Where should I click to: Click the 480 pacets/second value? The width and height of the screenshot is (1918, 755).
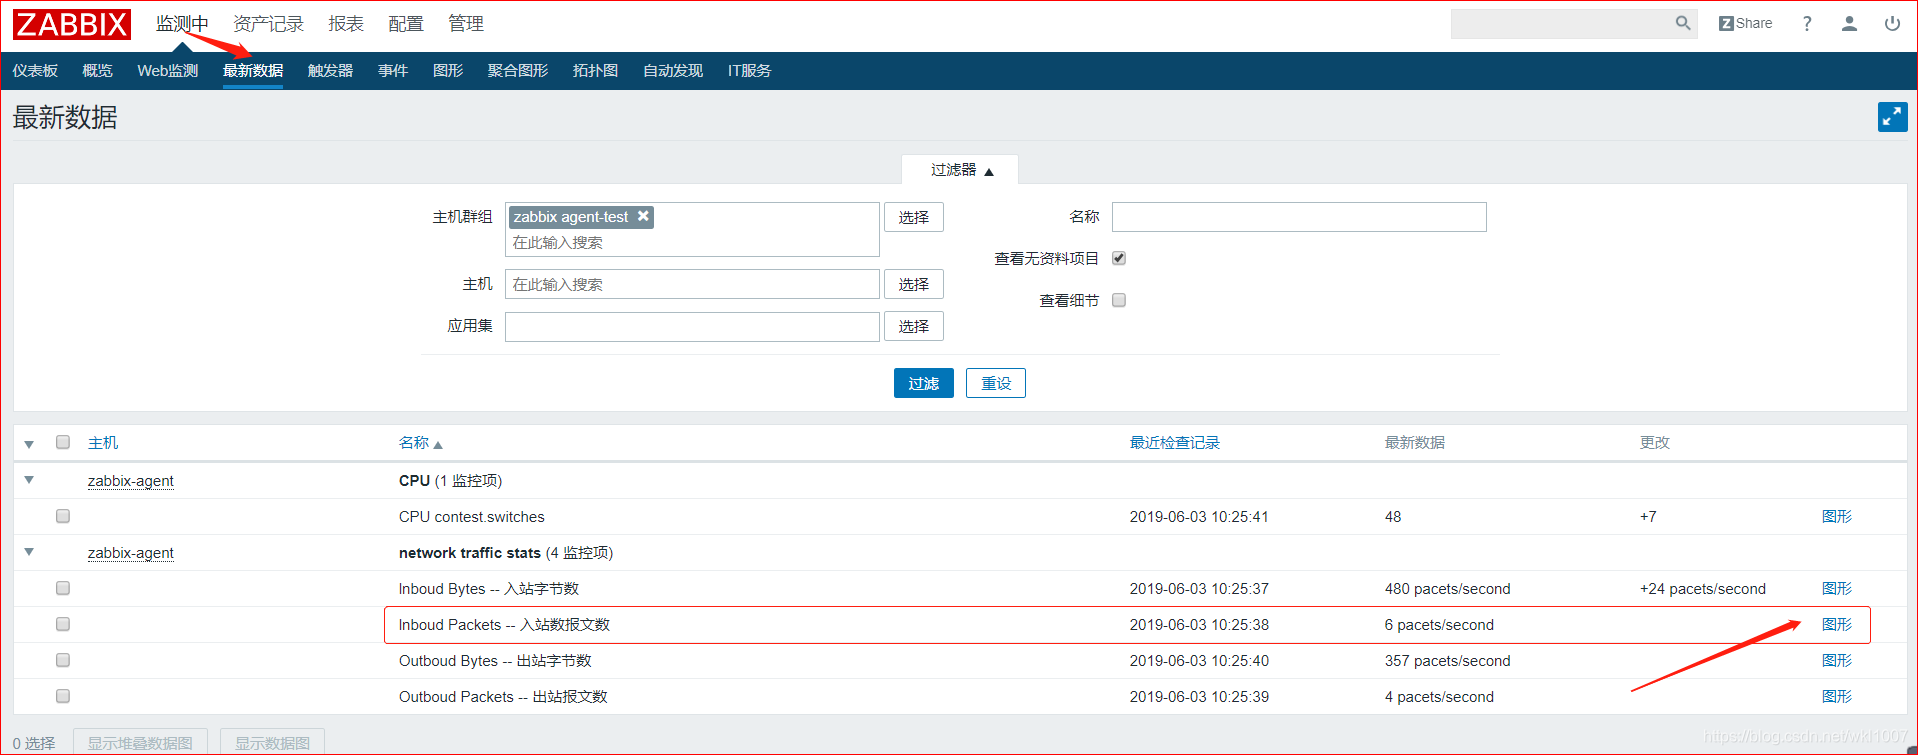point(1447,589)
